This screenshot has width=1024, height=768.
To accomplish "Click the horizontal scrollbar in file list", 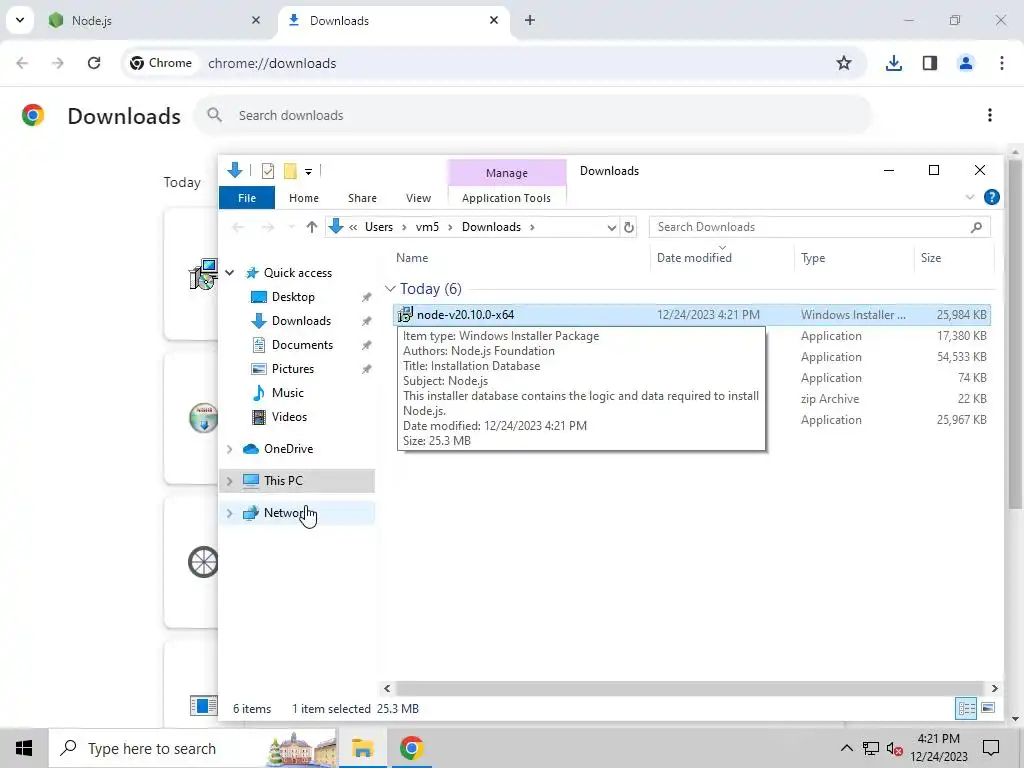I will (x=690, y=688).
